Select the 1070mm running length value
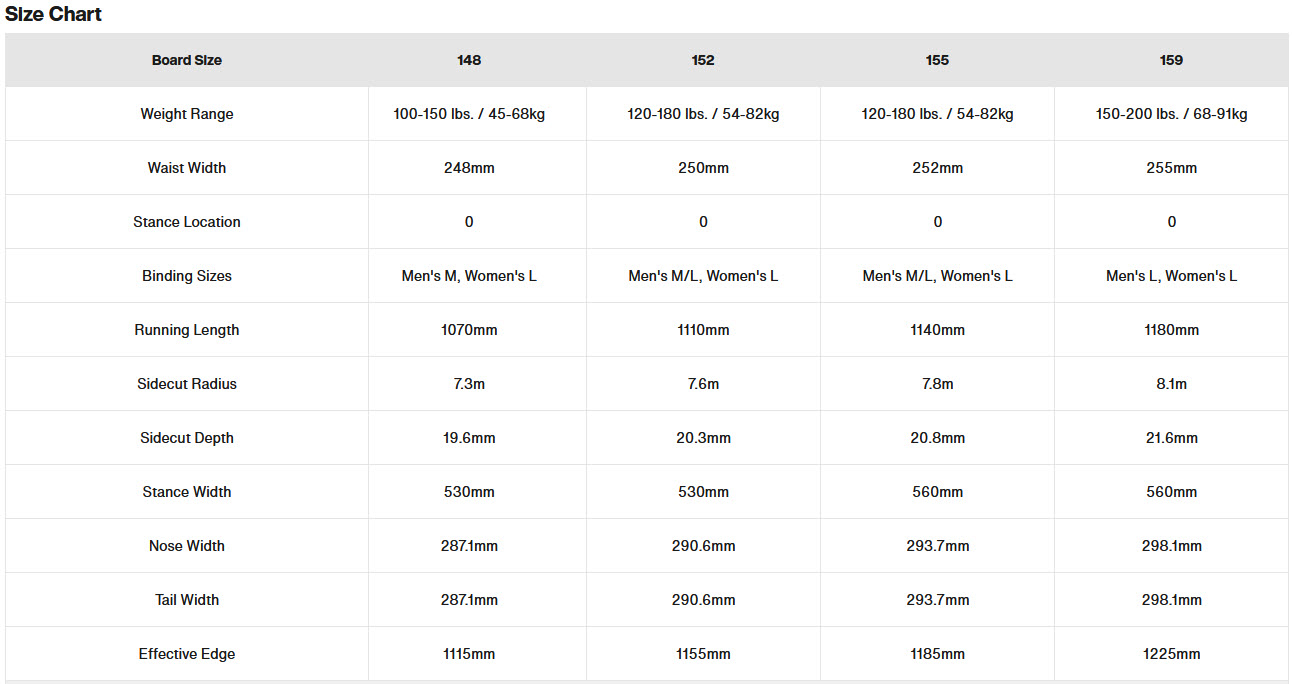The image size is (1292, 684). point(469,330)
